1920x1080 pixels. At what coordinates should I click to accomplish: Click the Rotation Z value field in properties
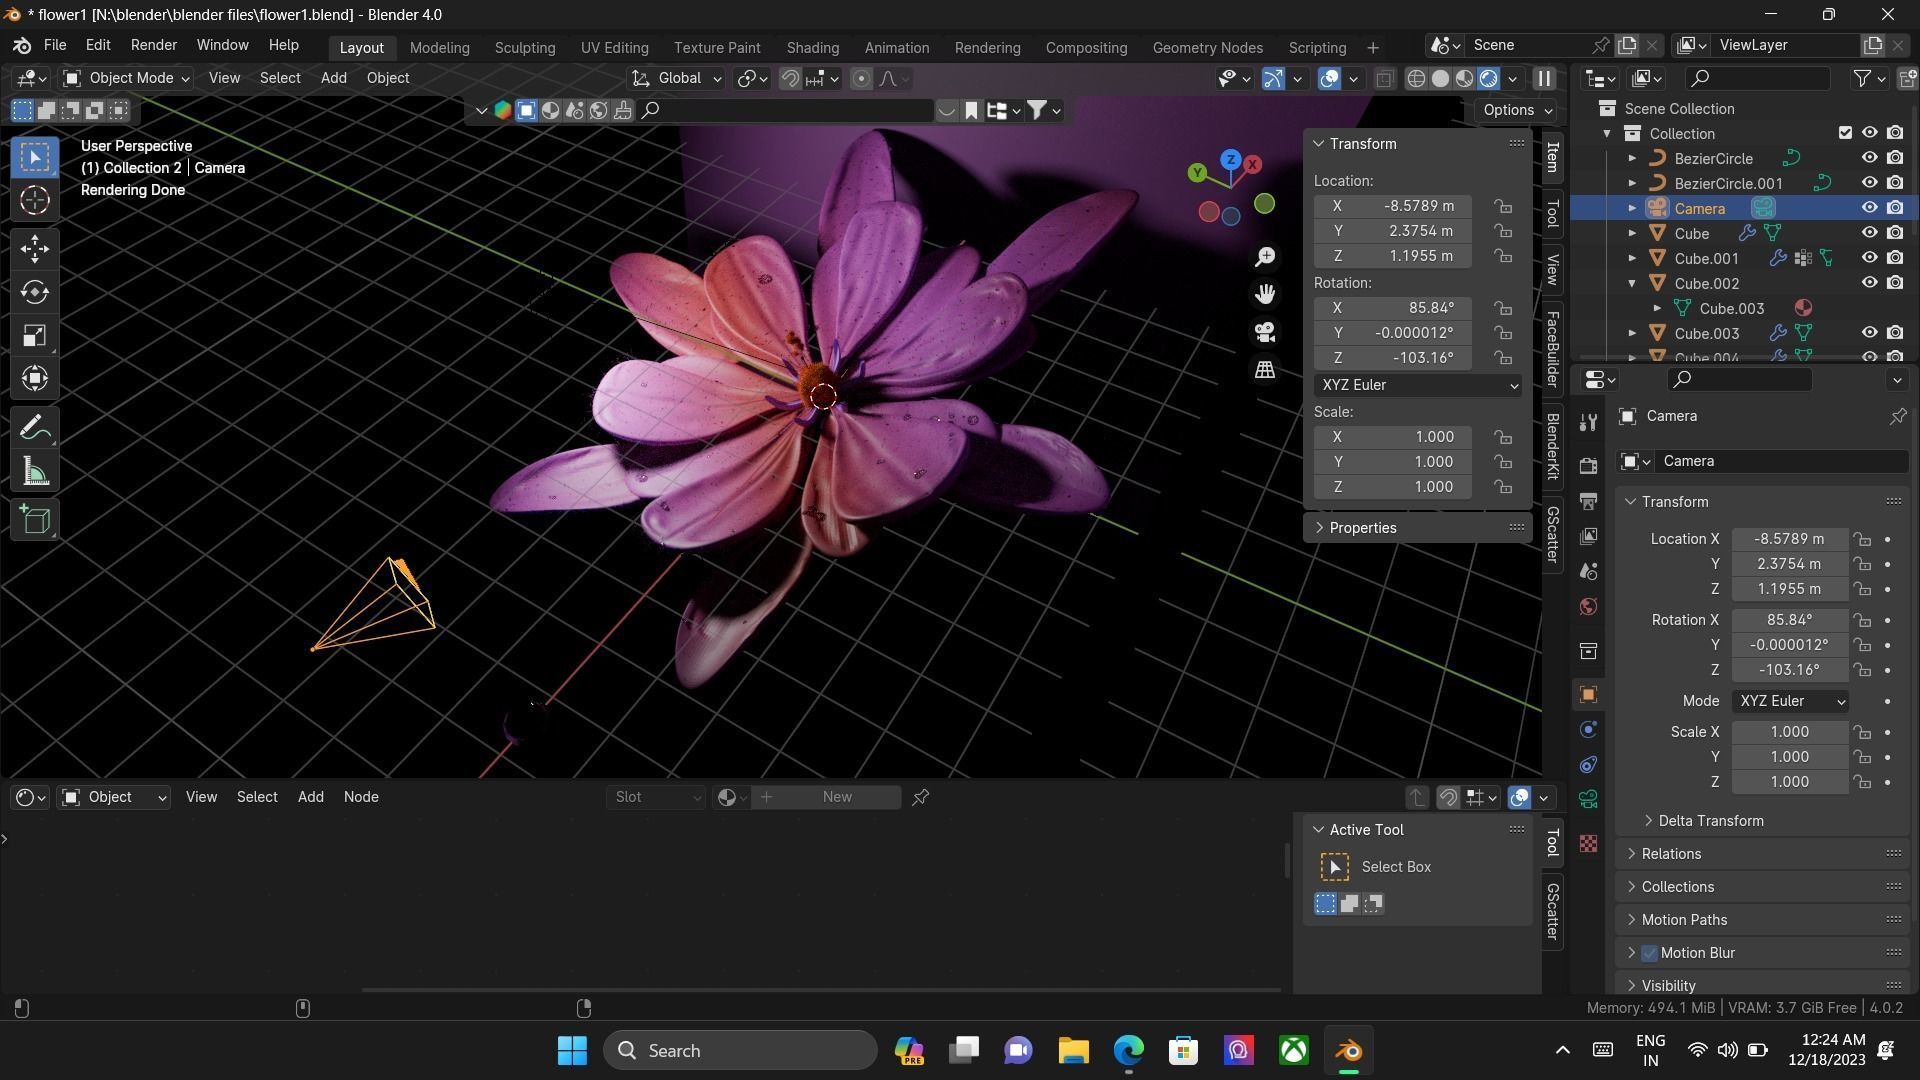pyautogui.click(x=1789, y=671)
